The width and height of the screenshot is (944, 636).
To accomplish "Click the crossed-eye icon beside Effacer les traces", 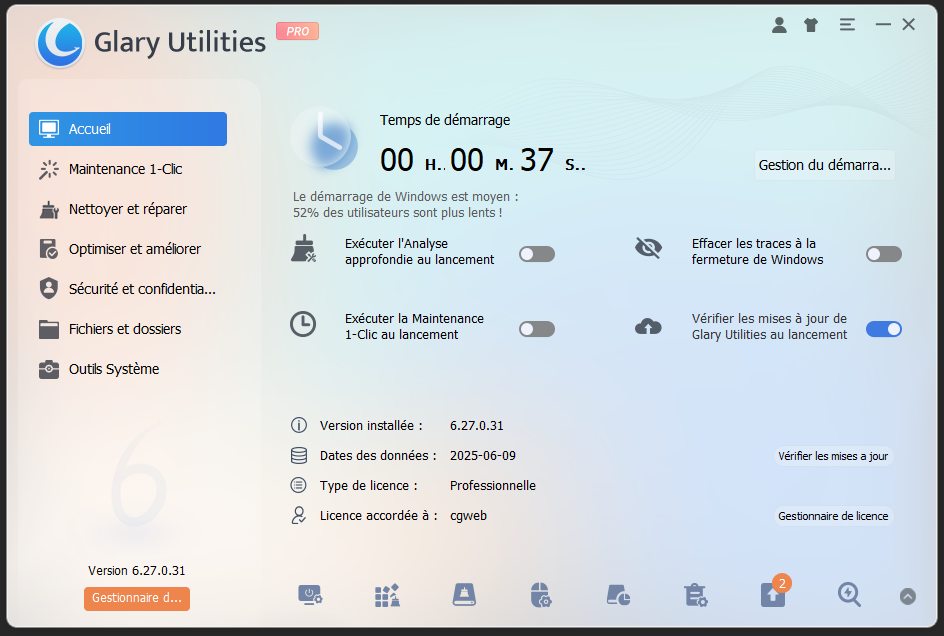I will (648, 248).
